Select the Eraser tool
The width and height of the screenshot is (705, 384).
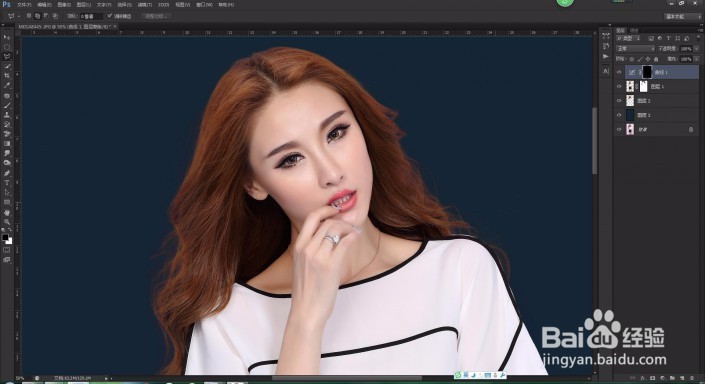pos(7,134)
